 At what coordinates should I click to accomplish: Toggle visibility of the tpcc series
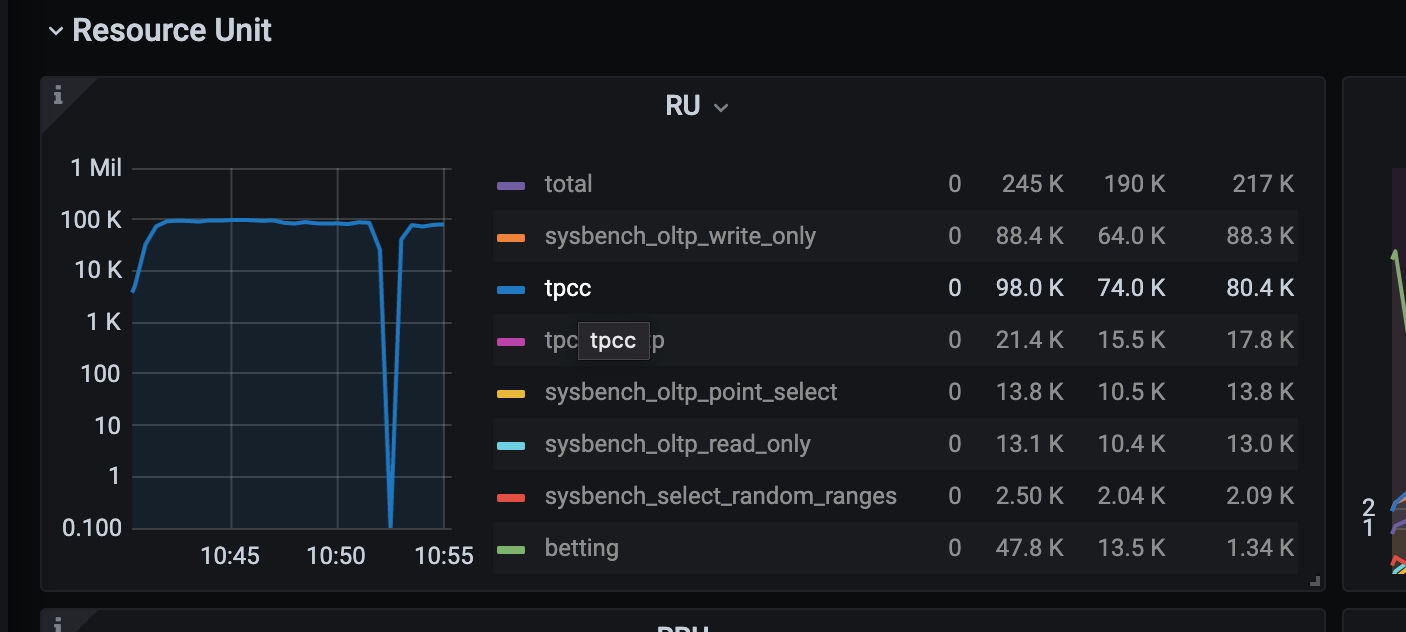[566, 287]
